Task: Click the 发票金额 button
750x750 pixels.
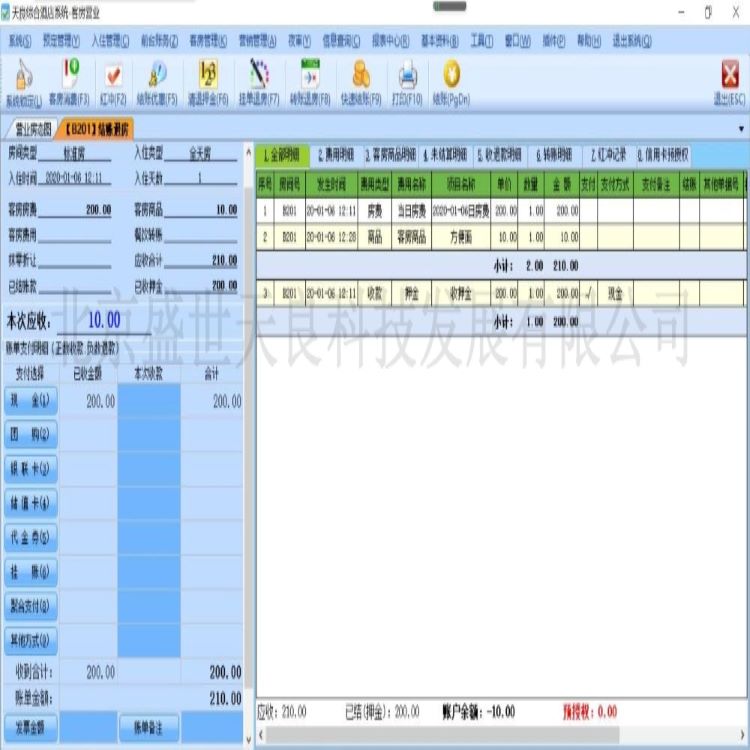Action: [31, 728]
